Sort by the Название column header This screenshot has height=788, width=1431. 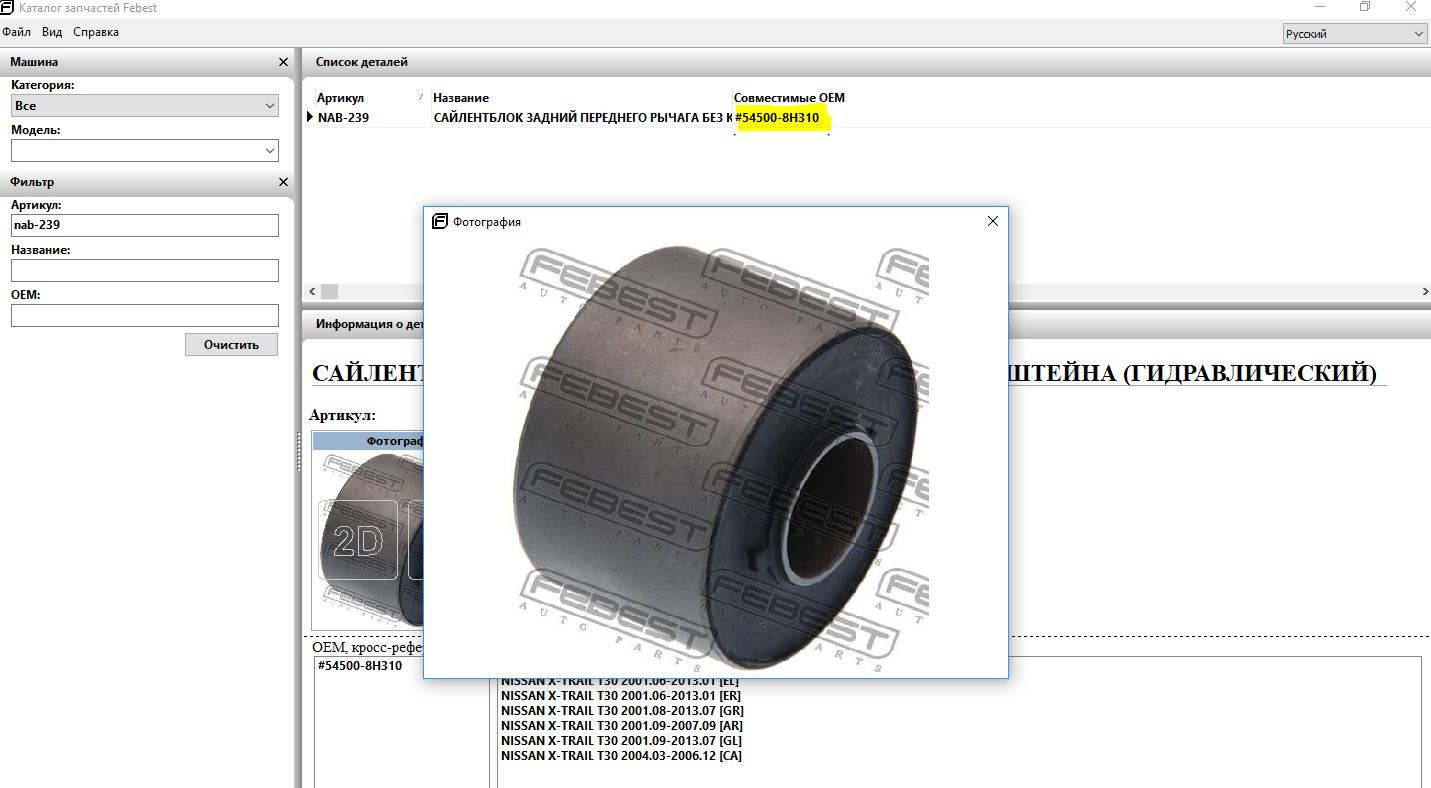(461, 97)
